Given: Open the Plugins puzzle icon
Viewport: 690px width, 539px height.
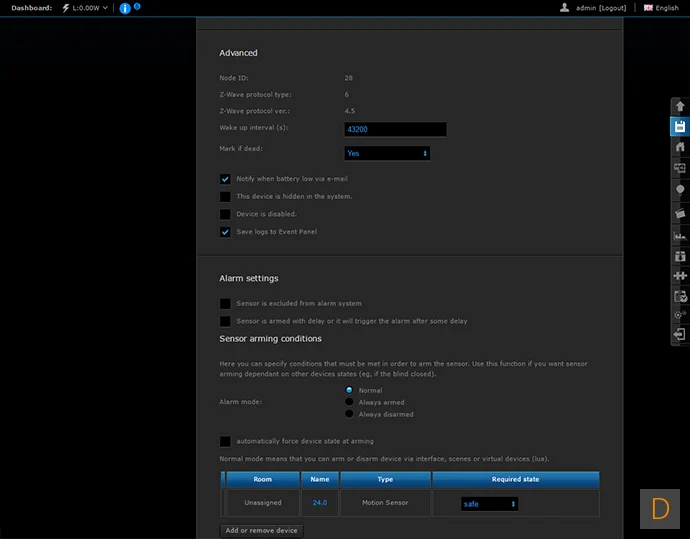Looking at the screenshot, I should click(680, 276).
